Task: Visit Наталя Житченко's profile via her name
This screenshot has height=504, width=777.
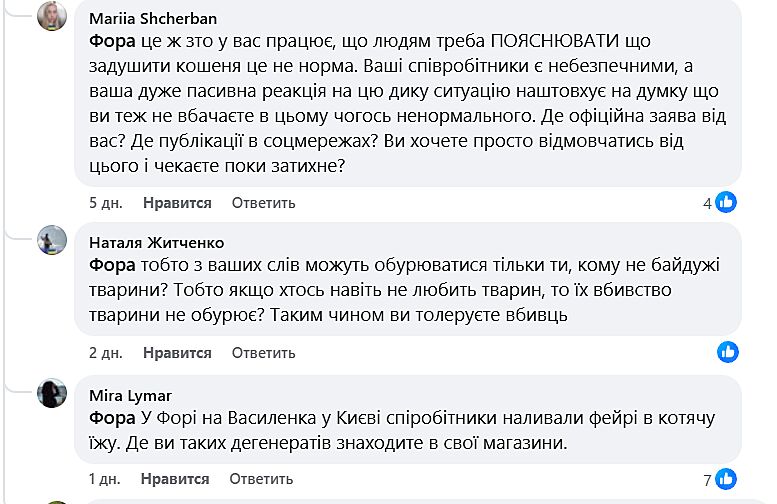Action: point(156,242)
